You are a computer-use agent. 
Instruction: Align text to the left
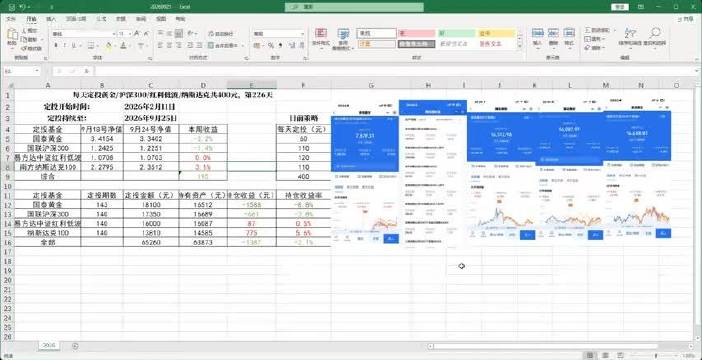(160, 45)
